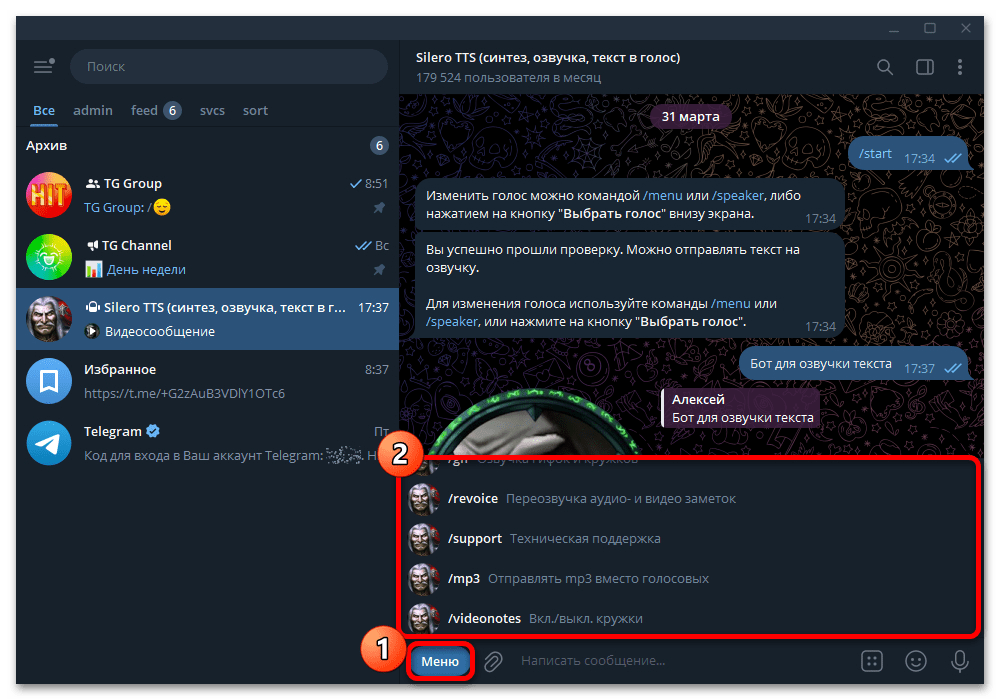The width and height of the screenshot is (1000, 700).
Task: Open the t.me link in Избранное preview
Action: point(184,393)
